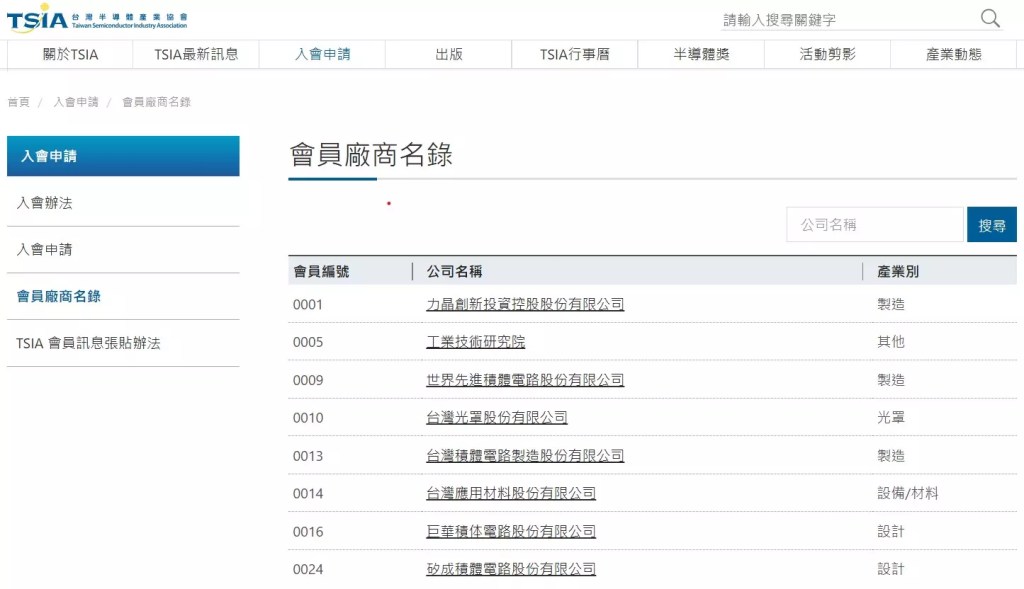Select 入會辦法 in the sidebar
Image resolution: width=1024 pixels, height=589 pixels.
45,203
